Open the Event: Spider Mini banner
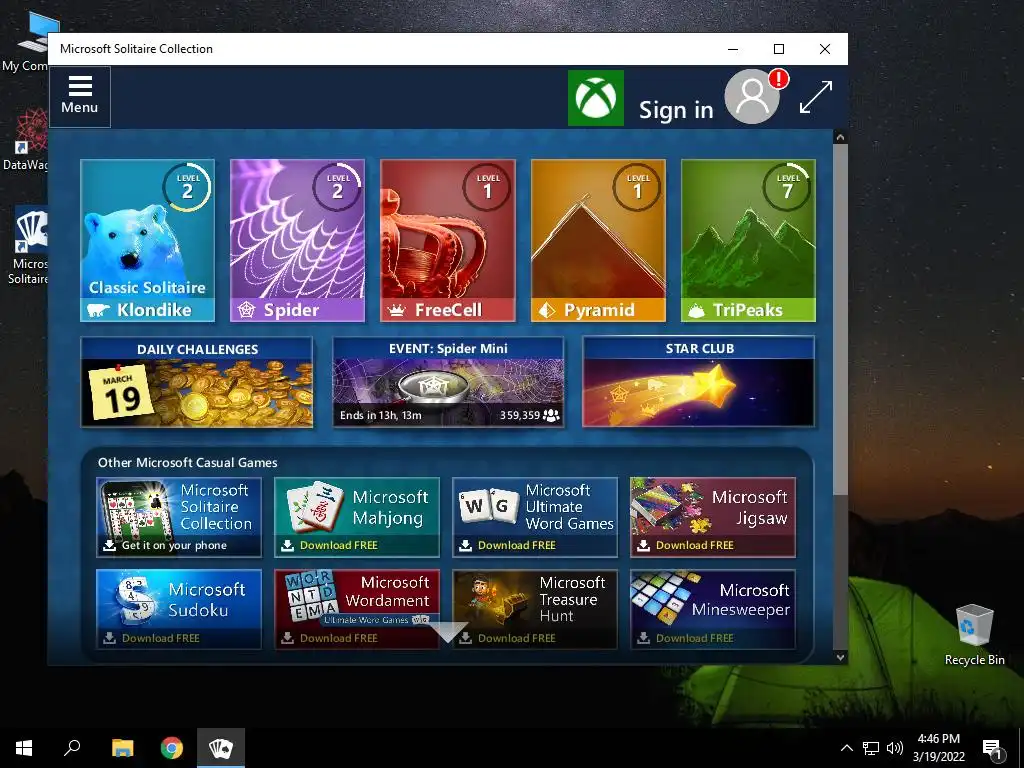 [x=448, y=382]
